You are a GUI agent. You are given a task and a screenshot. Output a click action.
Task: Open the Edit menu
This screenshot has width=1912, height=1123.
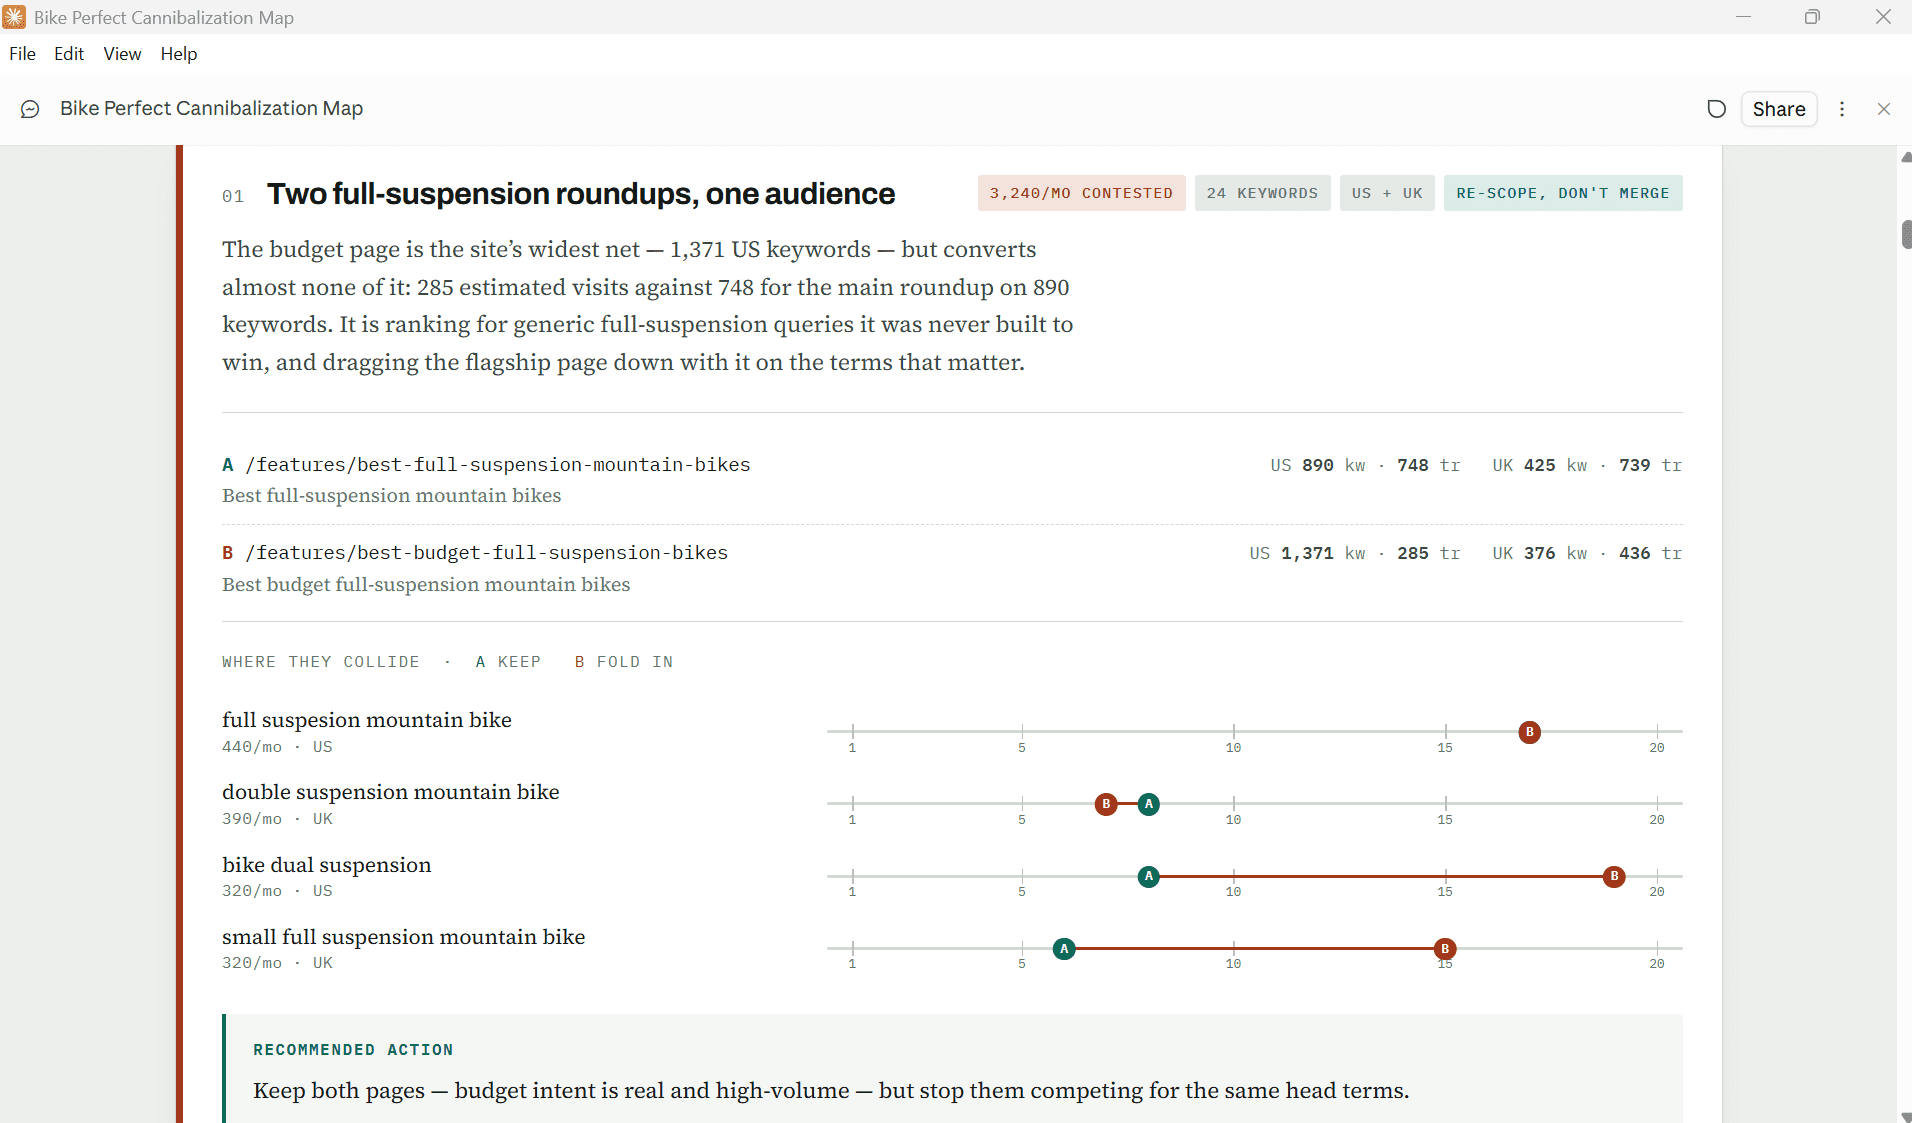coord(69,54)
